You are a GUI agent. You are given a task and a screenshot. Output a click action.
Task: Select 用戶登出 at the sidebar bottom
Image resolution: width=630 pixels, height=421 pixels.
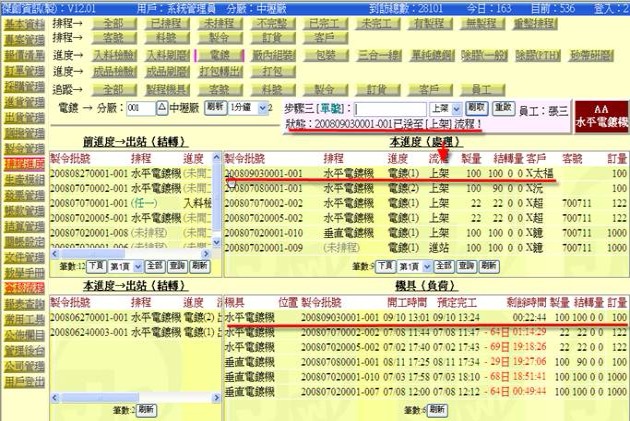[23, 381]
